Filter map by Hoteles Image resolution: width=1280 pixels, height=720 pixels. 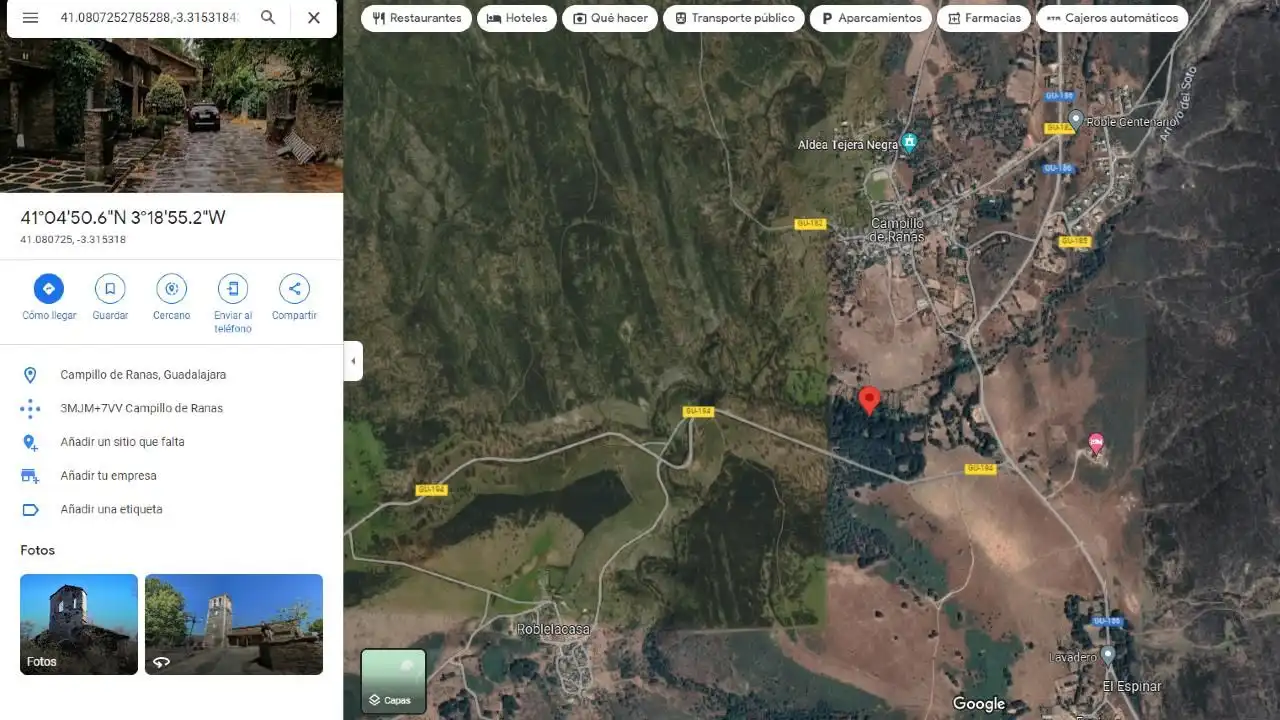[x=517, y=18]
